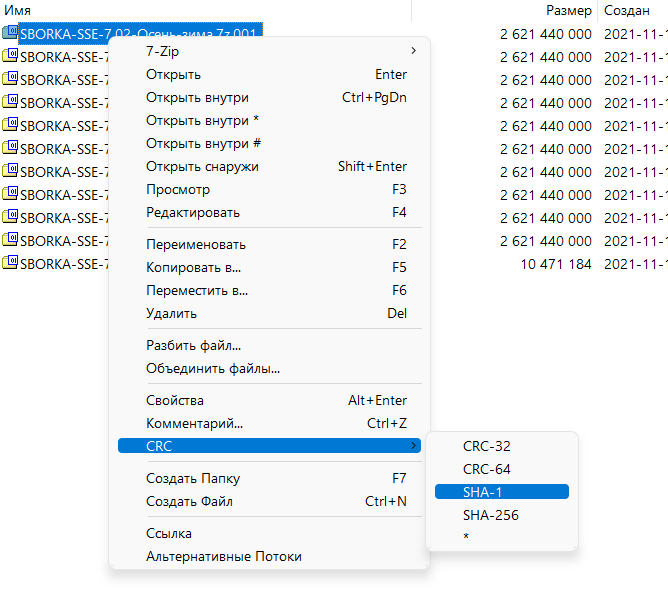Click the icon of the selected SBORKA-SSE-7.02 file
Viewport: 668px width, 599px height.
click(x=11, y=33)
